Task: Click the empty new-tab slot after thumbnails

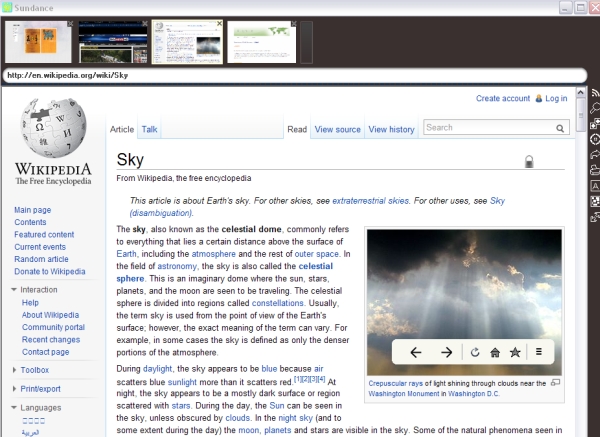Action: click(307, 42)
